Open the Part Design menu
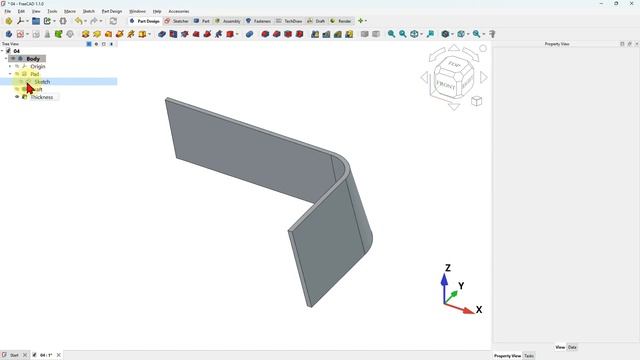This screenshot has height=360, width=640. point(112,11)
